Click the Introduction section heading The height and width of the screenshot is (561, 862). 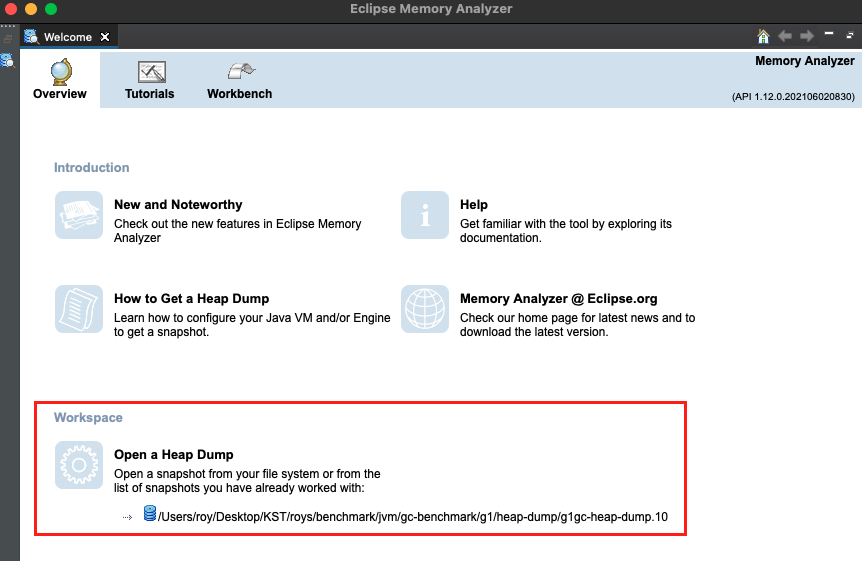(92, 168)
